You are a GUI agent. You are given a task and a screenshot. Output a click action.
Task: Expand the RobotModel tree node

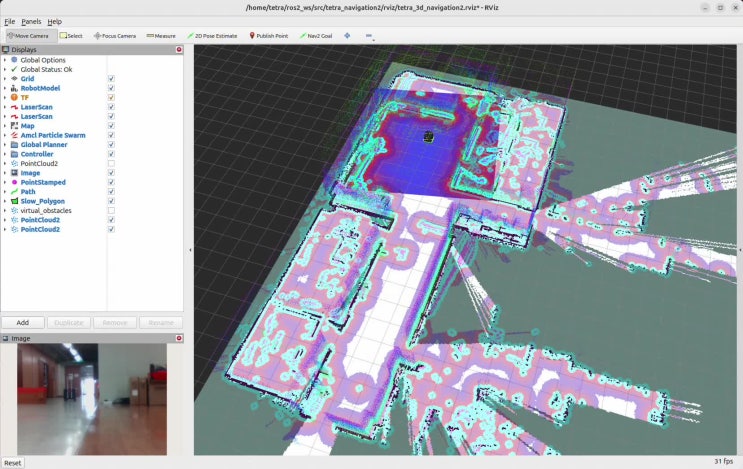click(5, 88)
